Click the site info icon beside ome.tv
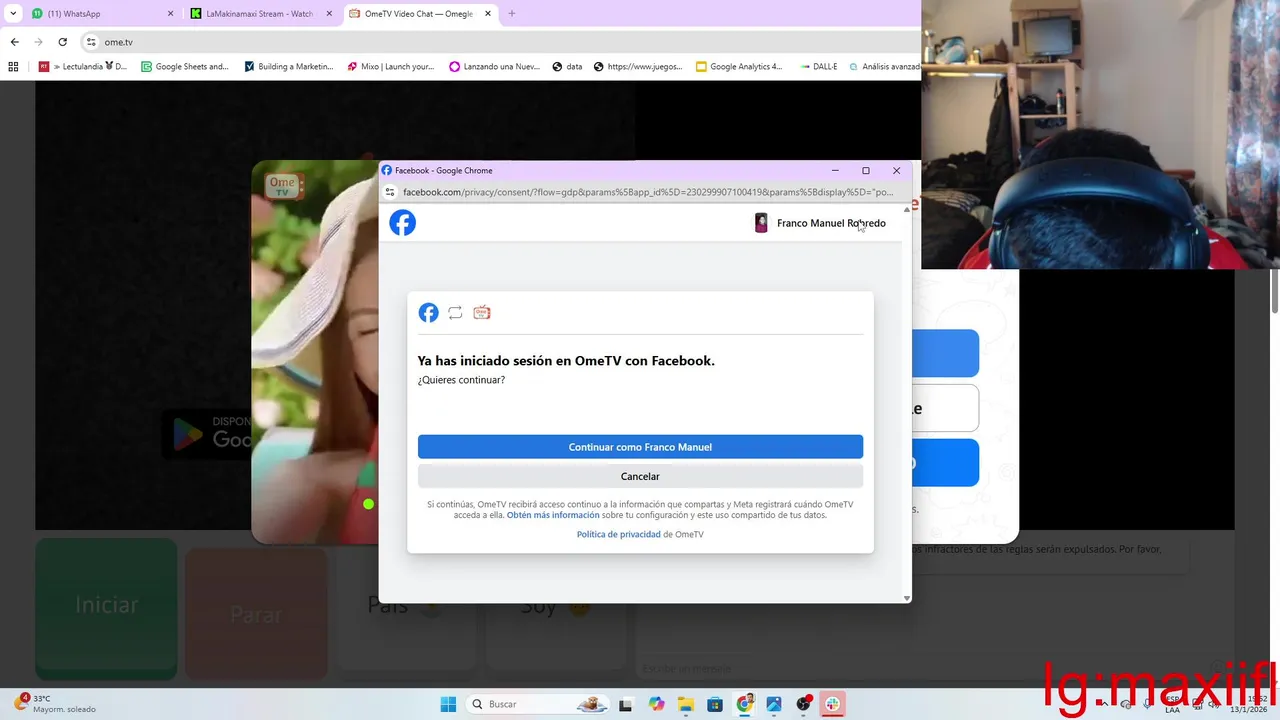This screenshot has height=720, width=1280. [x=91, y=42]
